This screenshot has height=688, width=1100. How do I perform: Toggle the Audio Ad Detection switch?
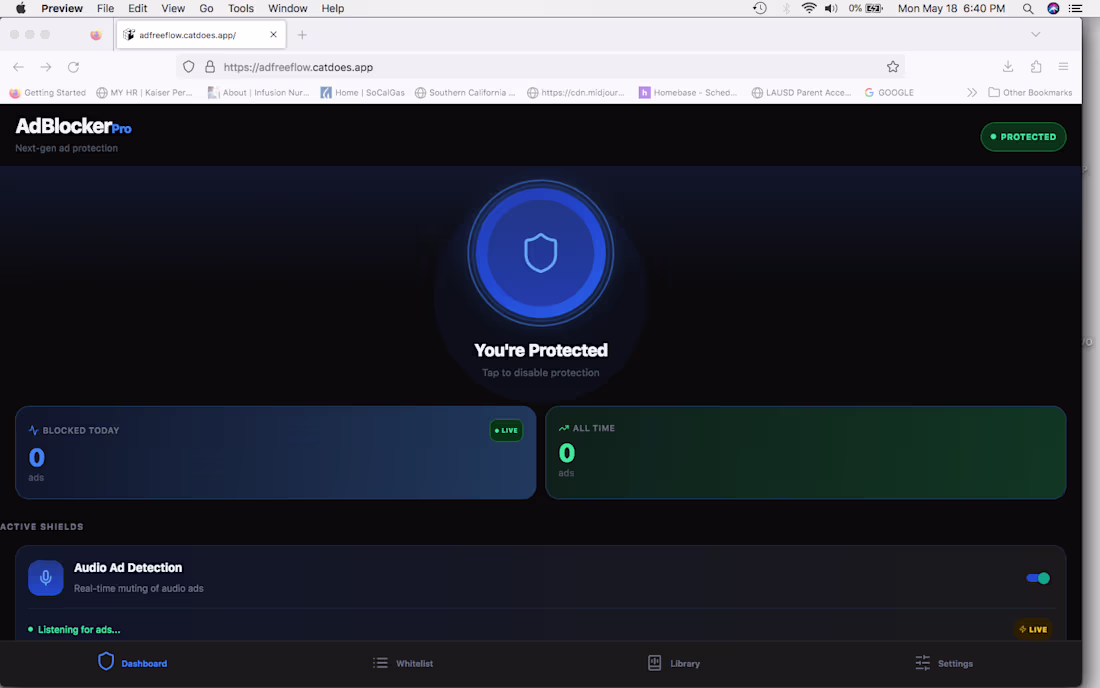1038,579
